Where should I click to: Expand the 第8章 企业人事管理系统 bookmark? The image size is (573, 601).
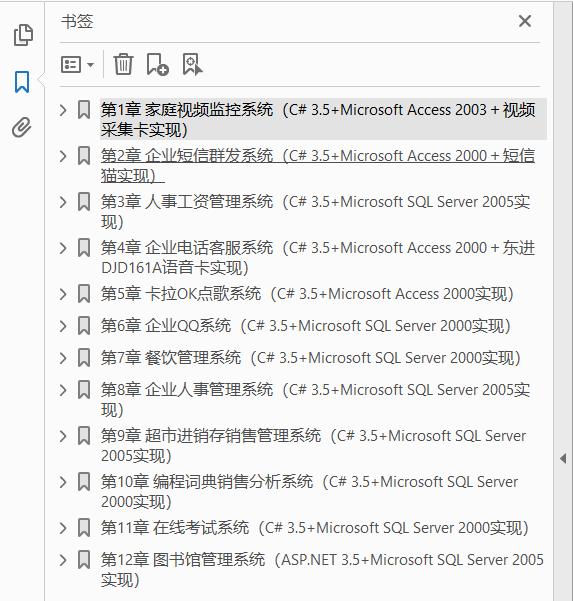(x=63, y=390)
